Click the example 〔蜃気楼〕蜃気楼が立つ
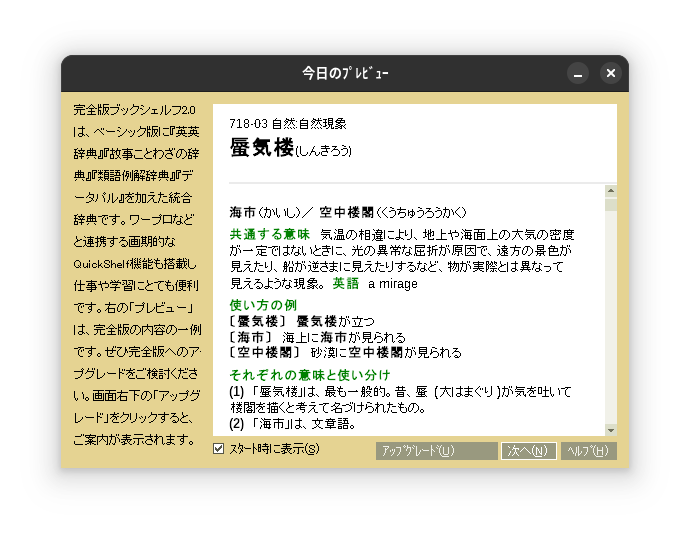690x535 pixels. point(302,321)
